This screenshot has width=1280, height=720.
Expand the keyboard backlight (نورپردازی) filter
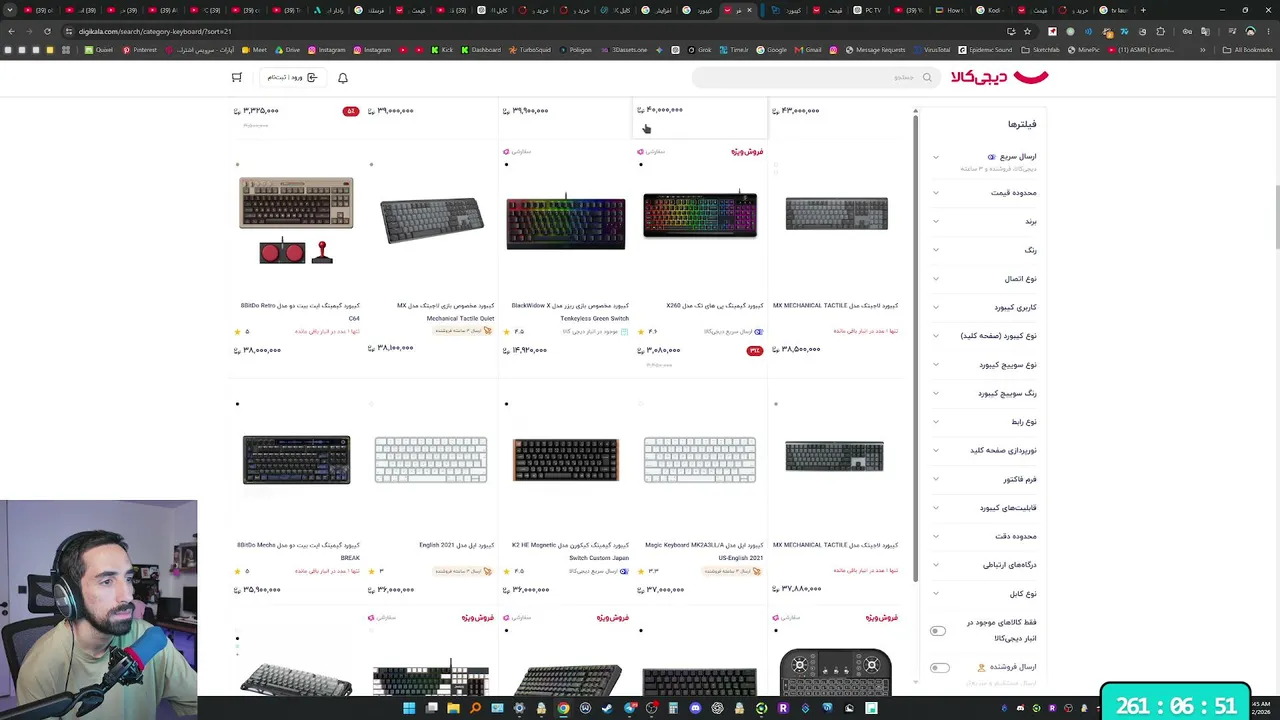point(984,451)
